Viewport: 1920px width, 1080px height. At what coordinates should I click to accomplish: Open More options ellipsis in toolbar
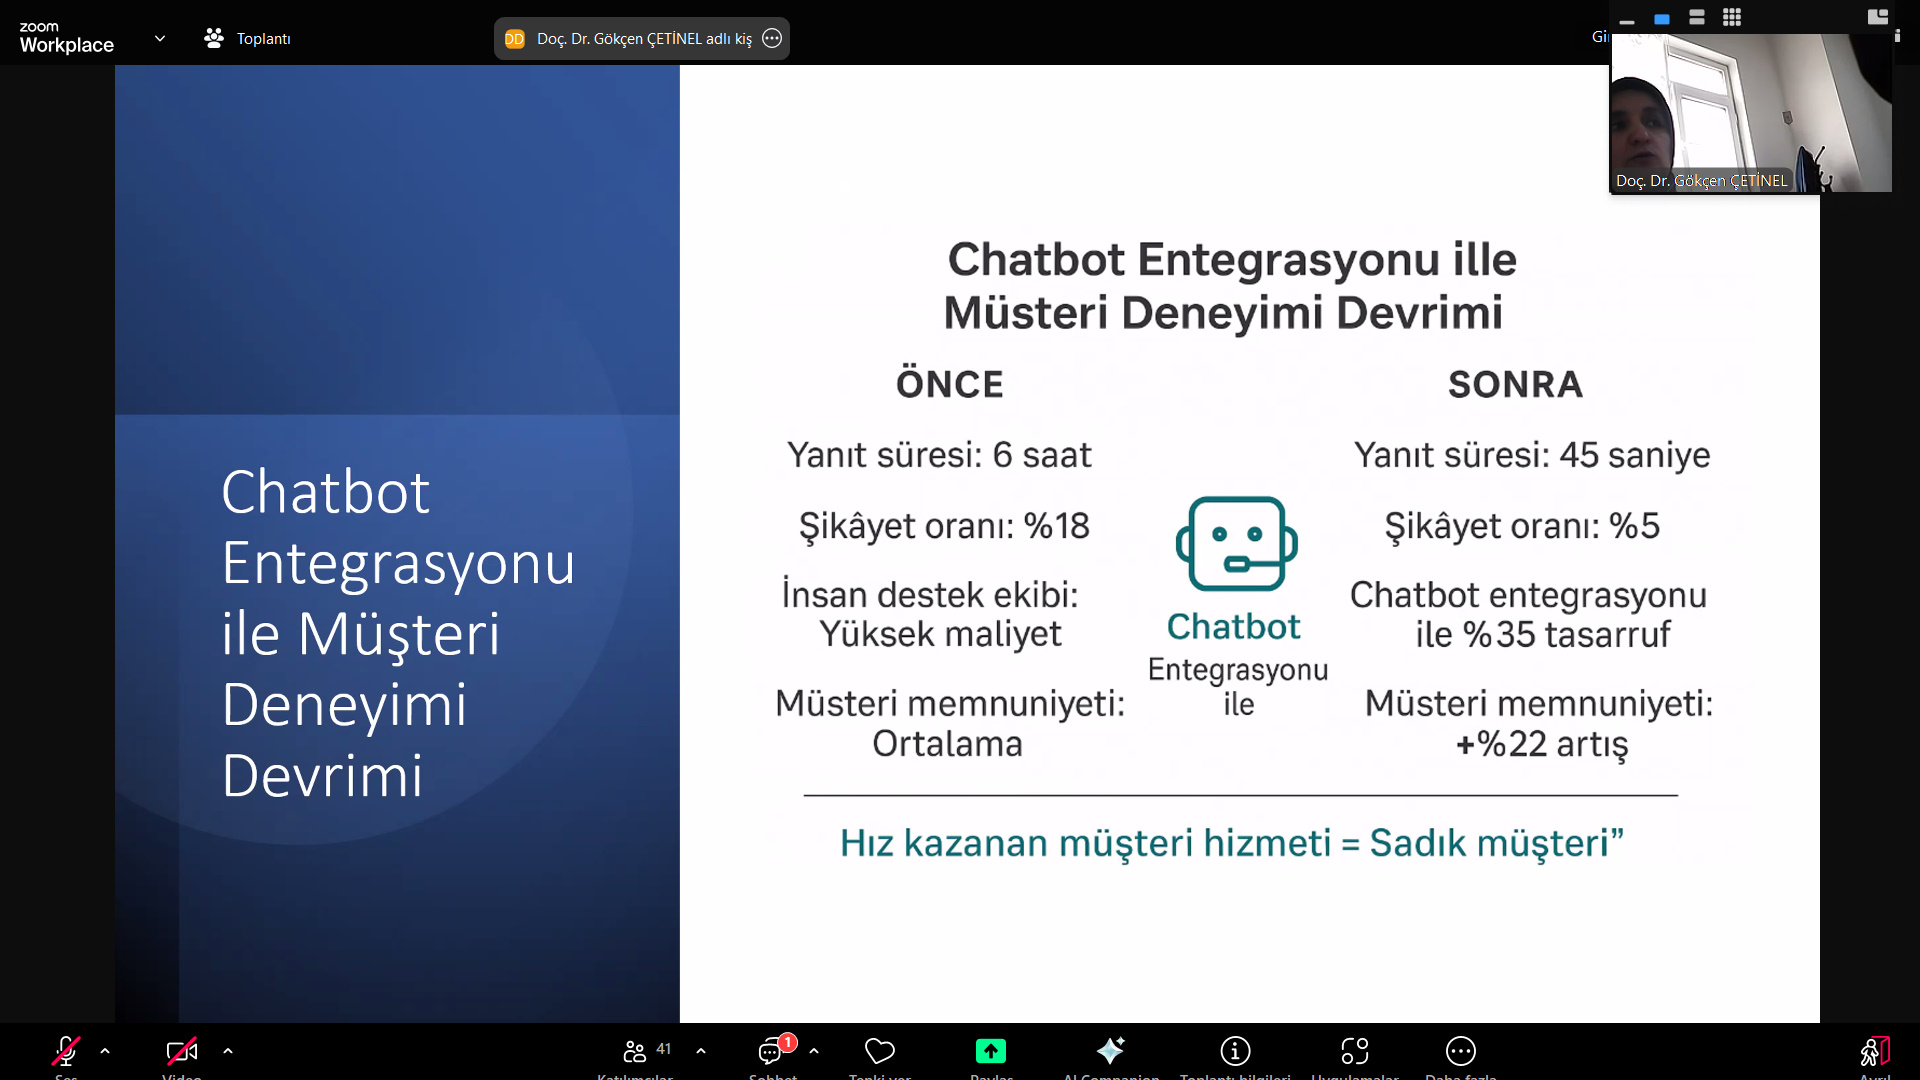point(1460,1051)
